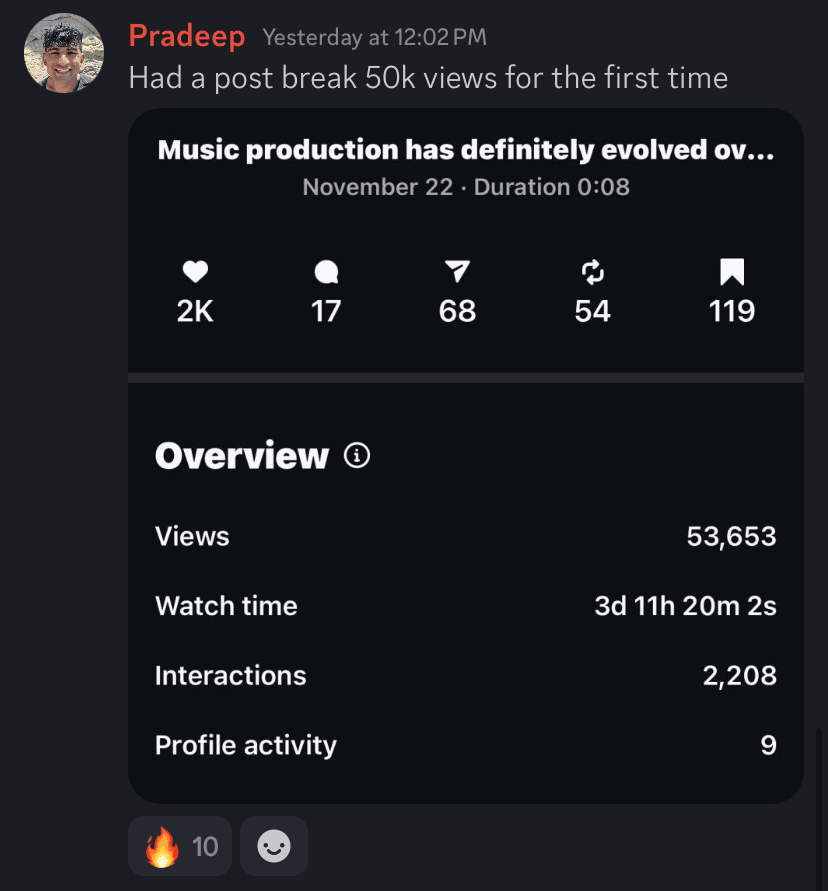Click the share arrow icon
The width and height of the screenshot is (828, 891).
(457, 271)
